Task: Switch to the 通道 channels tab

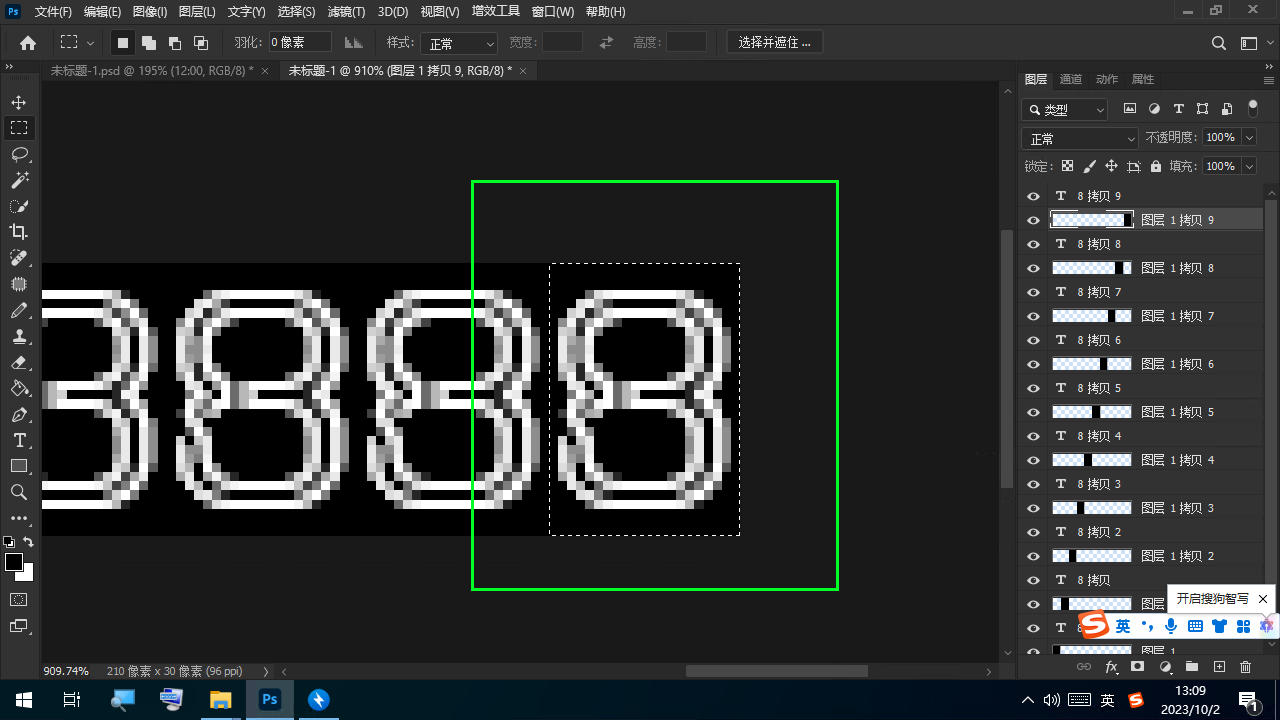Action: pos(1071,79)
